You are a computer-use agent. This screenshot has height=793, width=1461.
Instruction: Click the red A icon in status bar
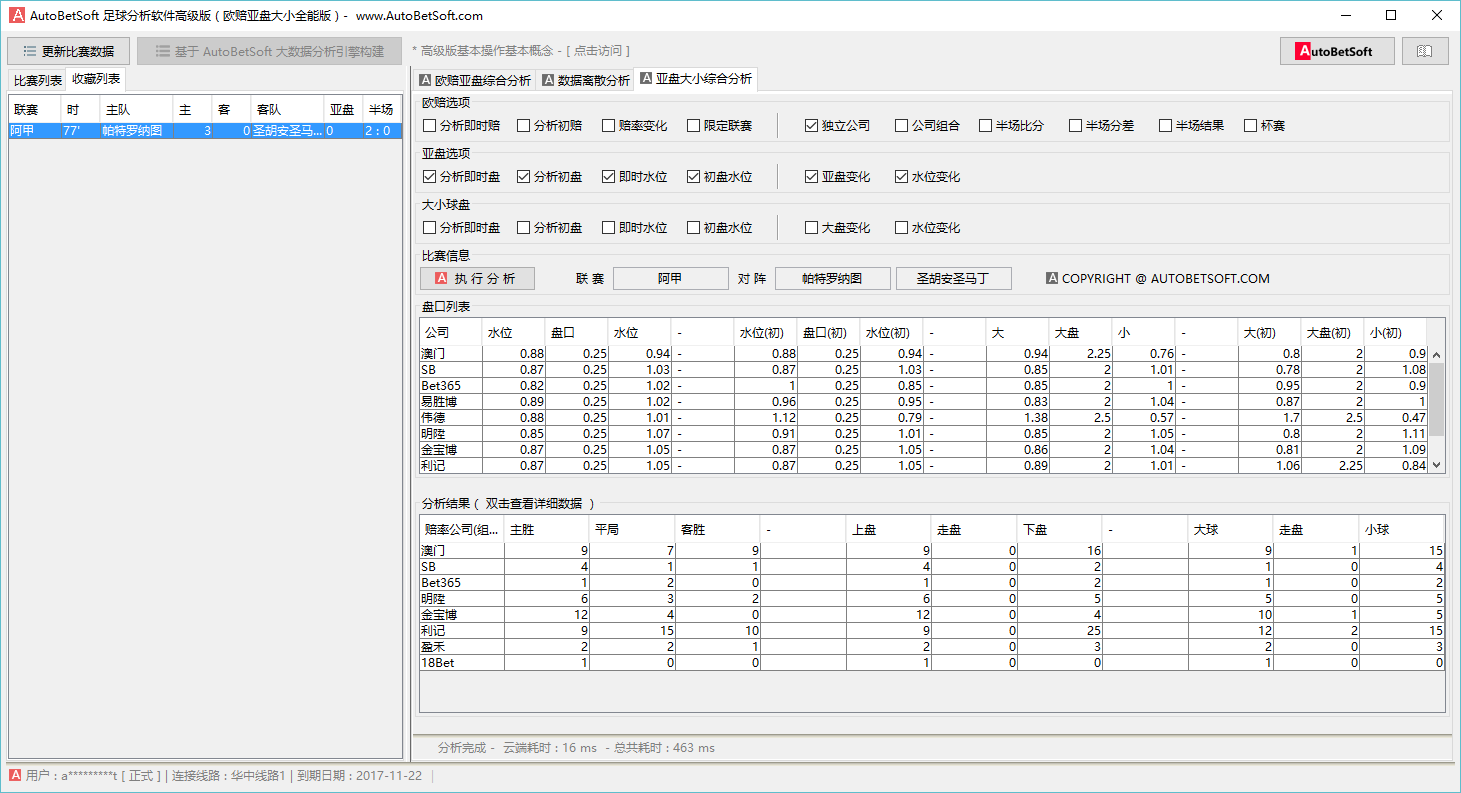pos(15,775)
